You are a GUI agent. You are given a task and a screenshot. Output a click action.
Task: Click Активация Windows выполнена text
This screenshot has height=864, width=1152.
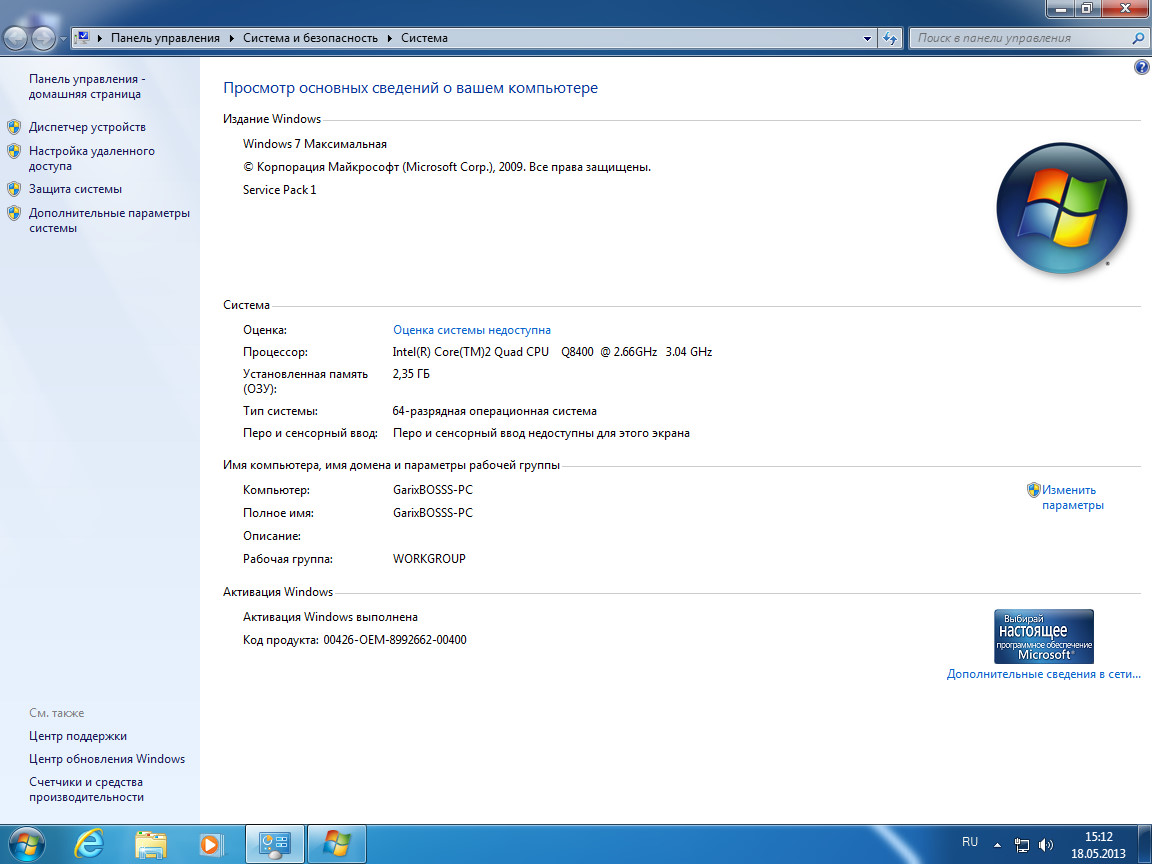331,617
